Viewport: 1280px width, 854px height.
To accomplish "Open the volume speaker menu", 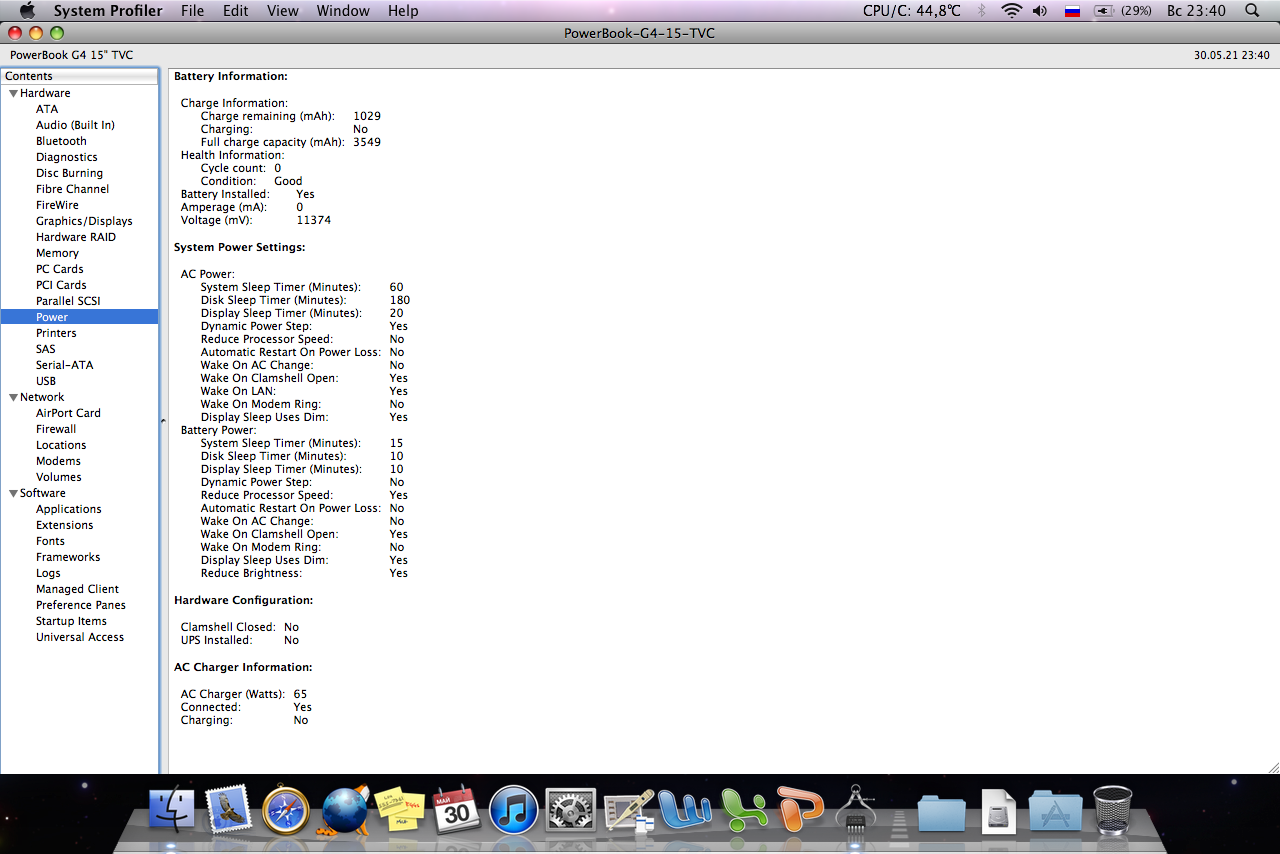I will 1040,11.
